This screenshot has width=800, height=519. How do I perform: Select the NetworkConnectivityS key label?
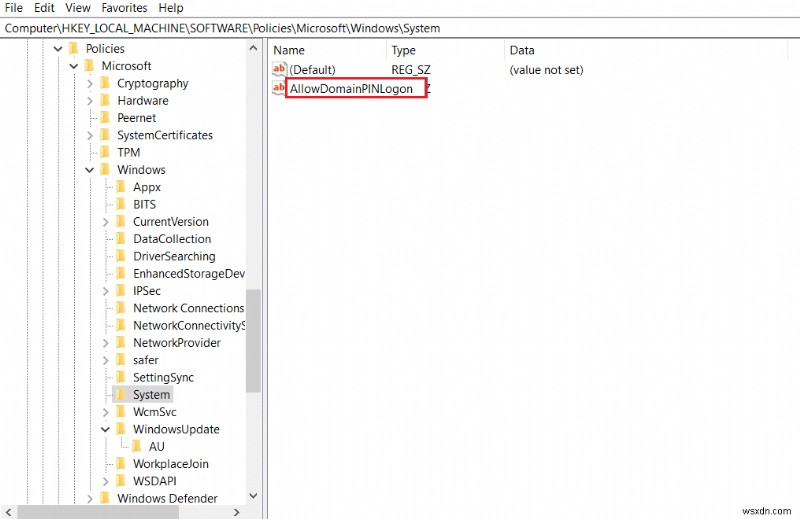[189, 326]
